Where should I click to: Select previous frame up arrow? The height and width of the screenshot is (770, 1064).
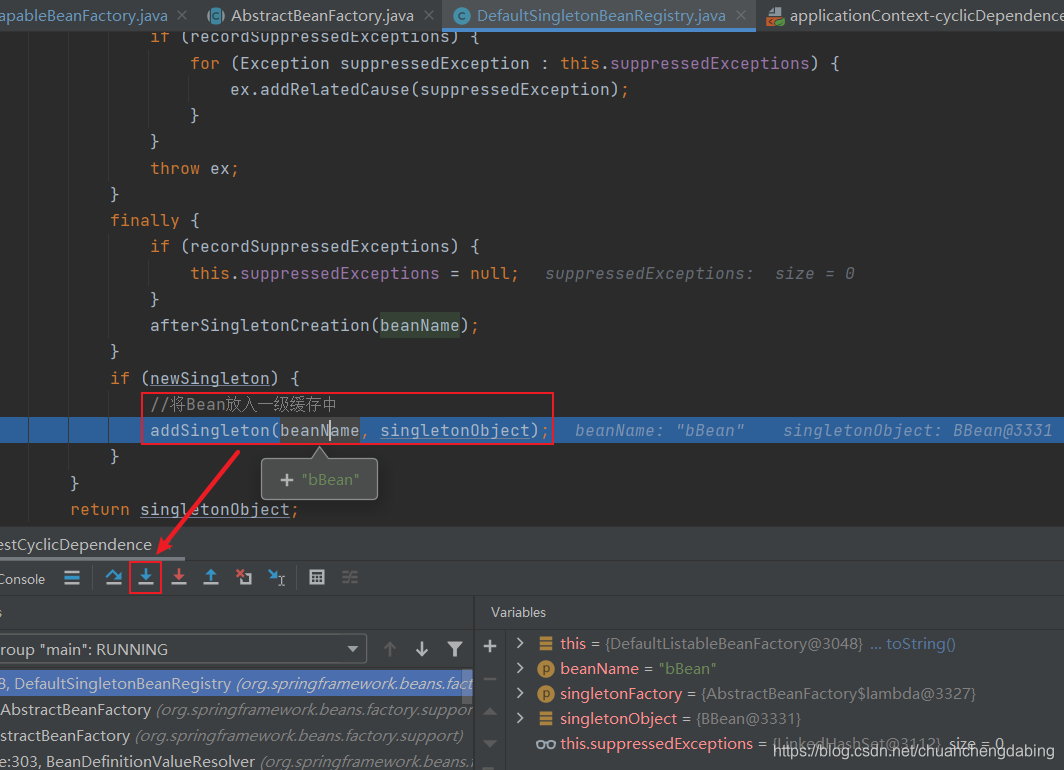pos(390,649)
